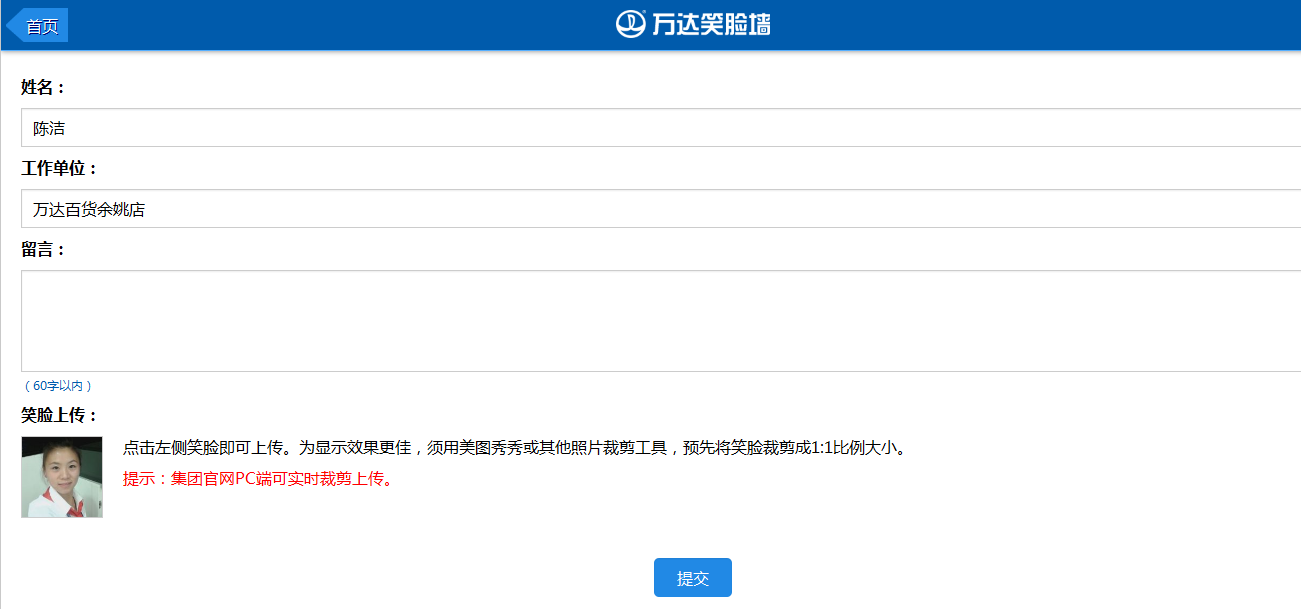Click the 点击左侧笑脸即可上传 instruction text
This screenshot has height=609, width=1301.
(516, 447)
